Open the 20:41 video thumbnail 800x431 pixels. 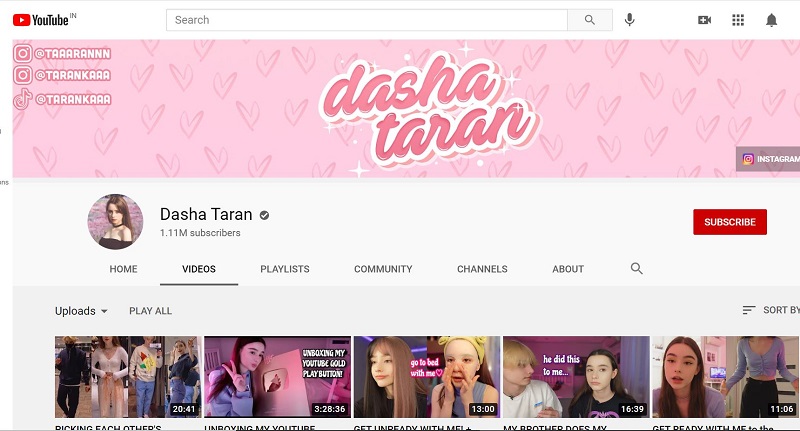pos(128,377)
